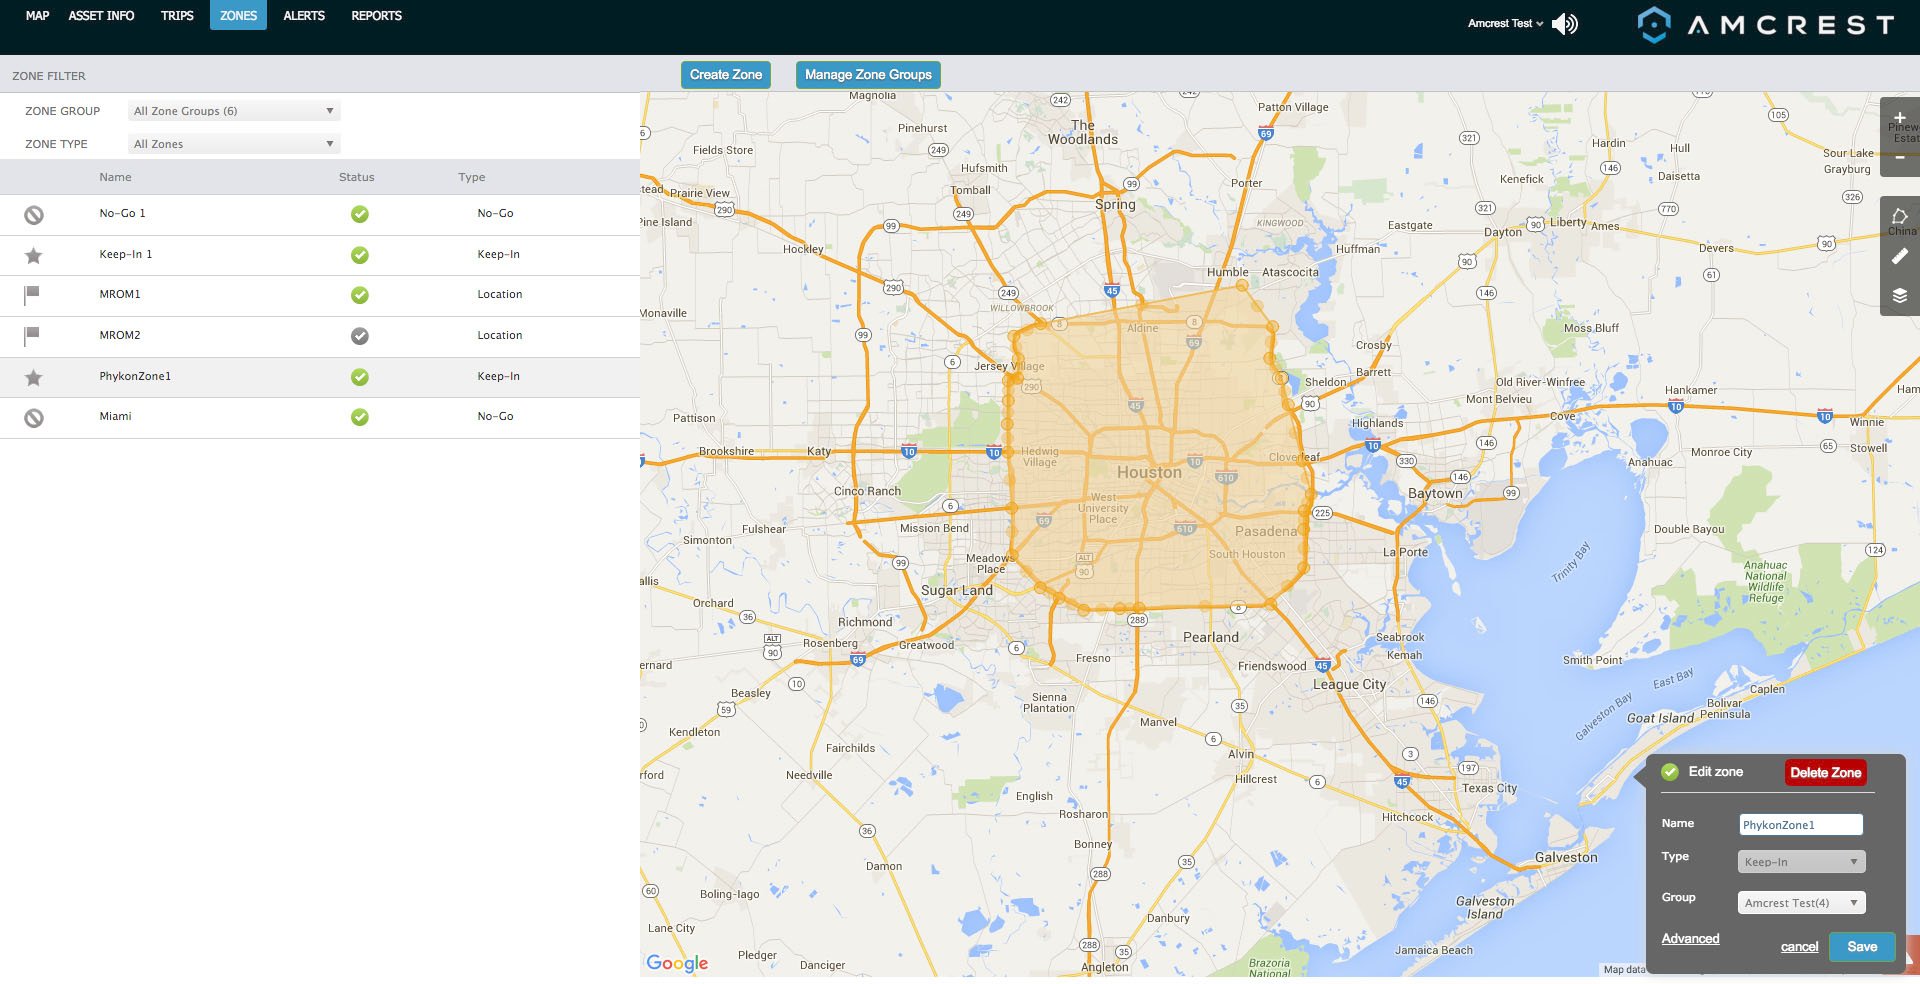Select the Keep-In 1 zone name

click(126, 254)
